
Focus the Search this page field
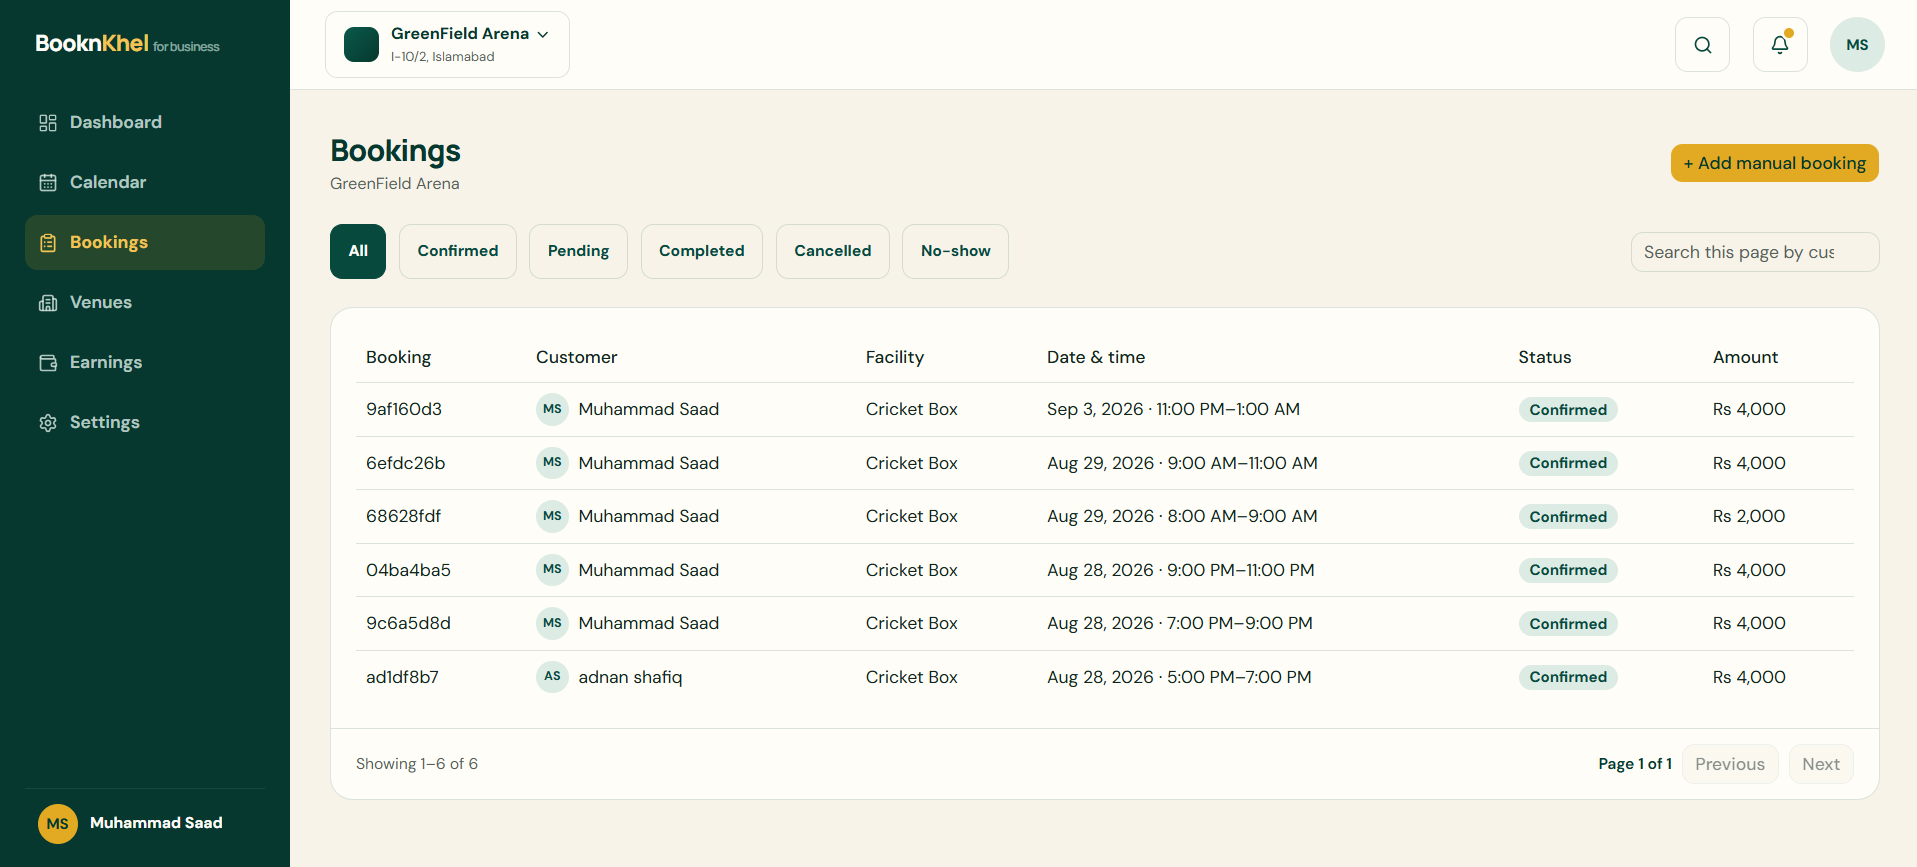[1755, 252]
